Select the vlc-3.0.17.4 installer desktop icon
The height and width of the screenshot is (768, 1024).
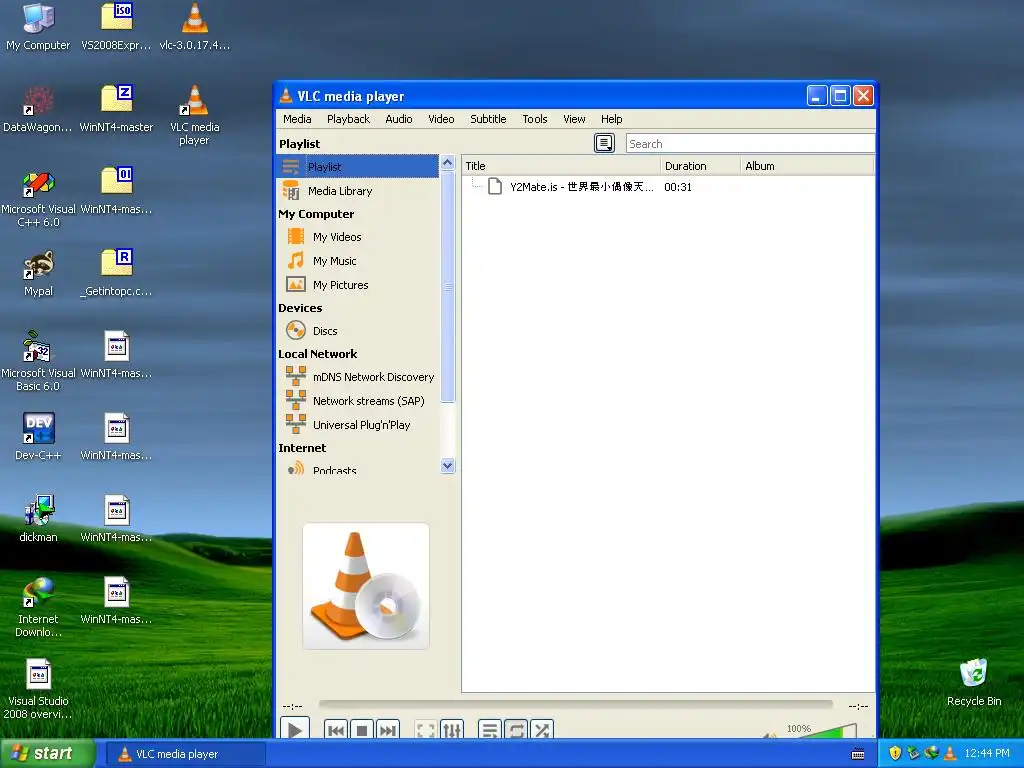[x=195, y=27]
